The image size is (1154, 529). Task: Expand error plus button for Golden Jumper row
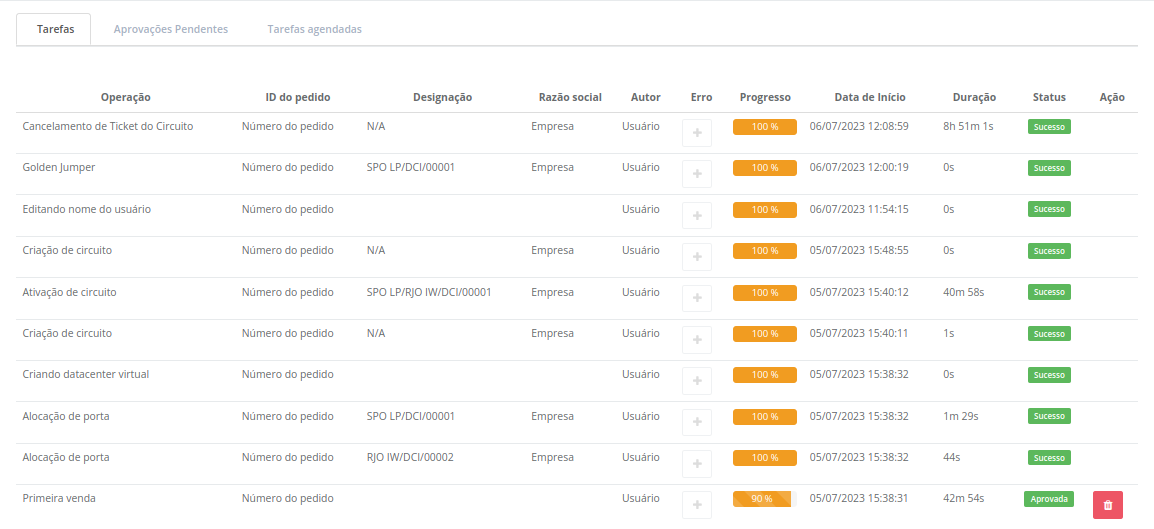pyautogui.click(x=697, y=174)
